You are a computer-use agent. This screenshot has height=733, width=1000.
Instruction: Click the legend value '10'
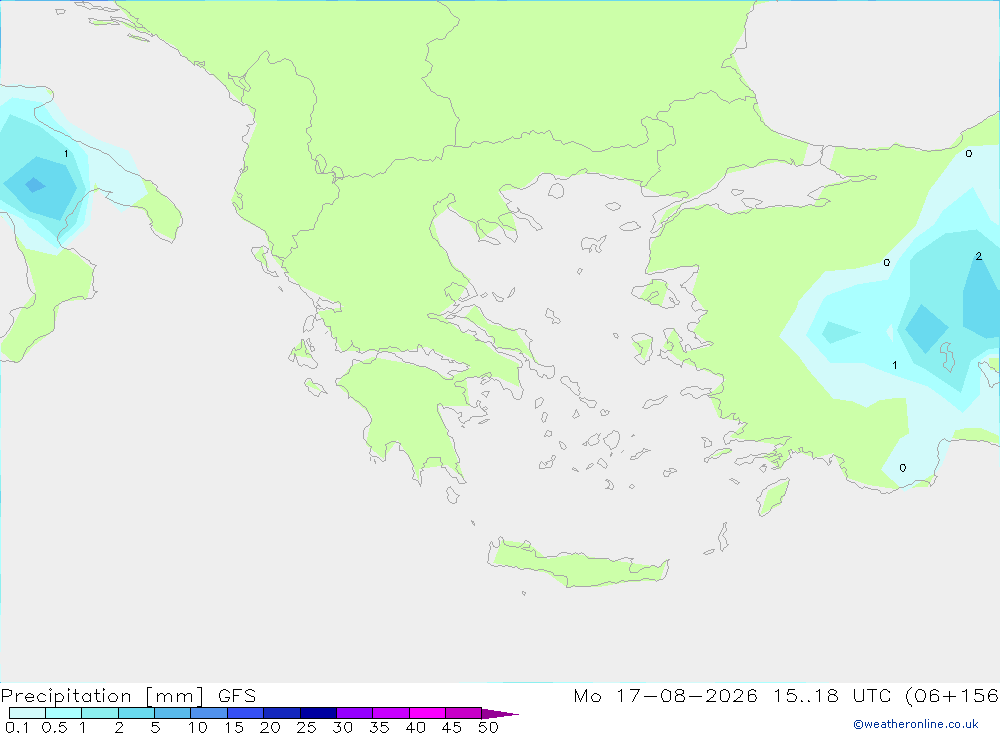point(198,727)
